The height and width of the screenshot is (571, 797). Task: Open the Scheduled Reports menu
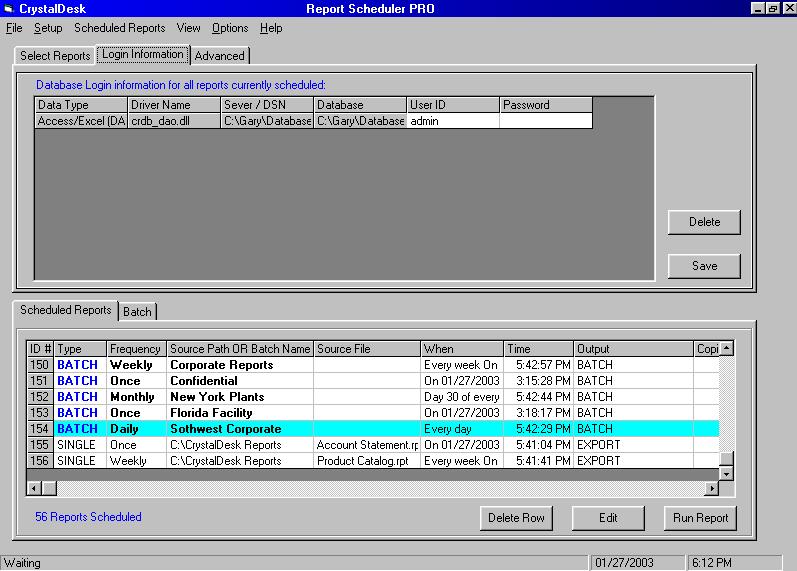(119, 28)
